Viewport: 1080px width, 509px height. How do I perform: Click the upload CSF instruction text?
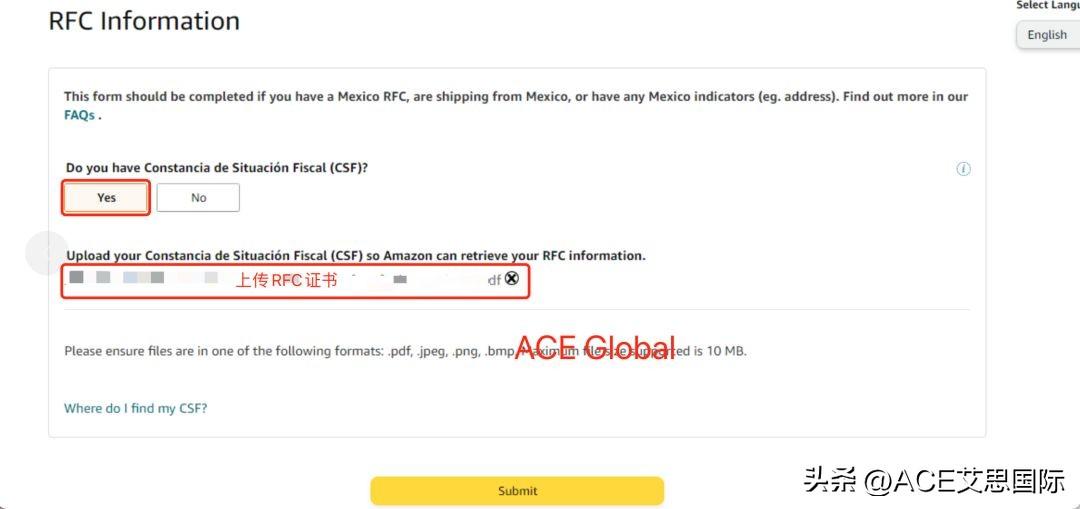pos(356,256)
